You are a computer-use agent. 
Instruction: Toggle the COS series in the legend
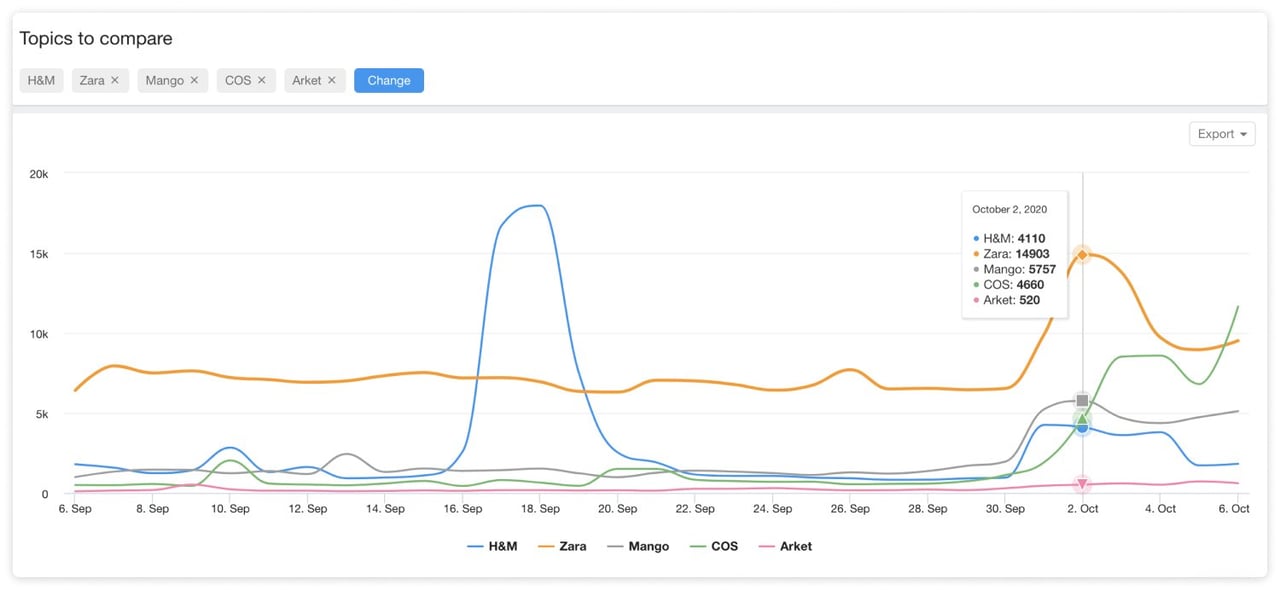pyautogui.click(x=724, y=546)
